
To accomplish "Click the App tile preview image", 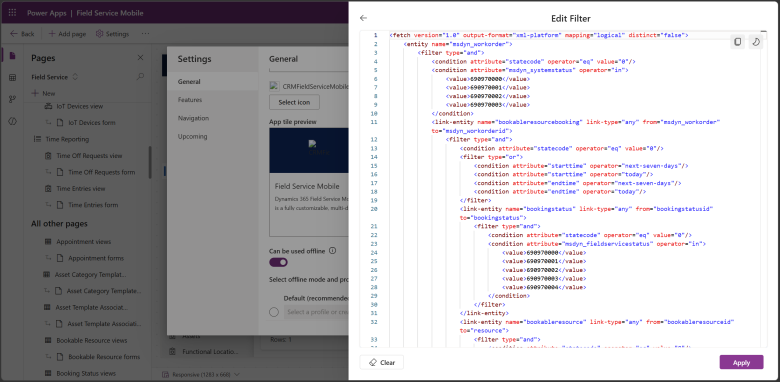I will [x=309, y=151].
